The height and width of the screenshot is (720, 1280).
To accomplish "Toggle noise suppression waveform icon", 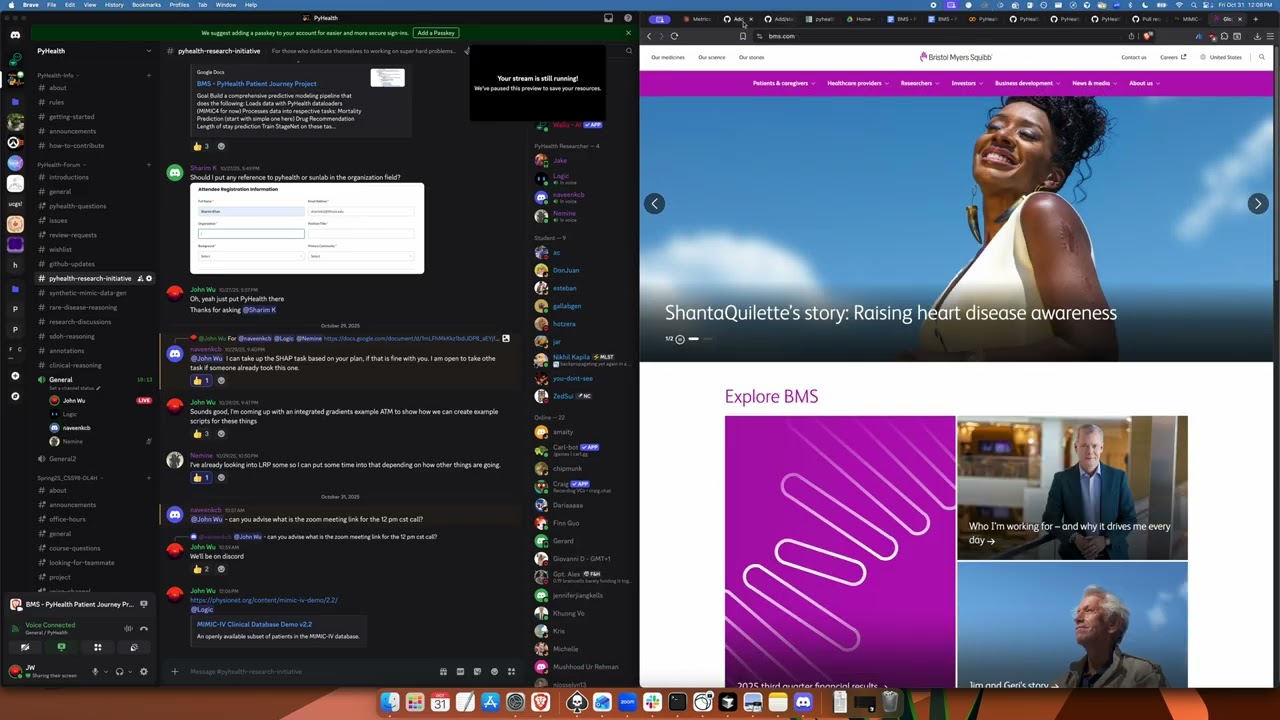I will click(x=128, y=629).
